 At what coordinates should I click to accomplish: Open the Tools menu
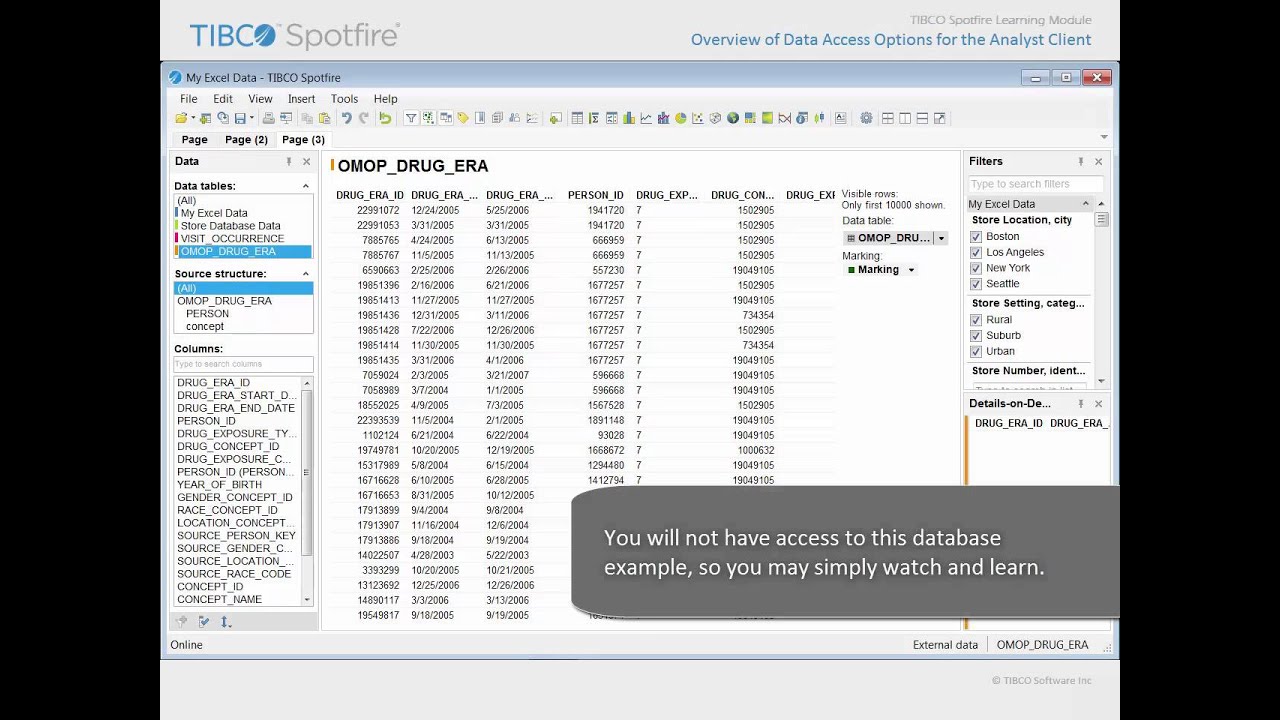click(x=344, y=99)
